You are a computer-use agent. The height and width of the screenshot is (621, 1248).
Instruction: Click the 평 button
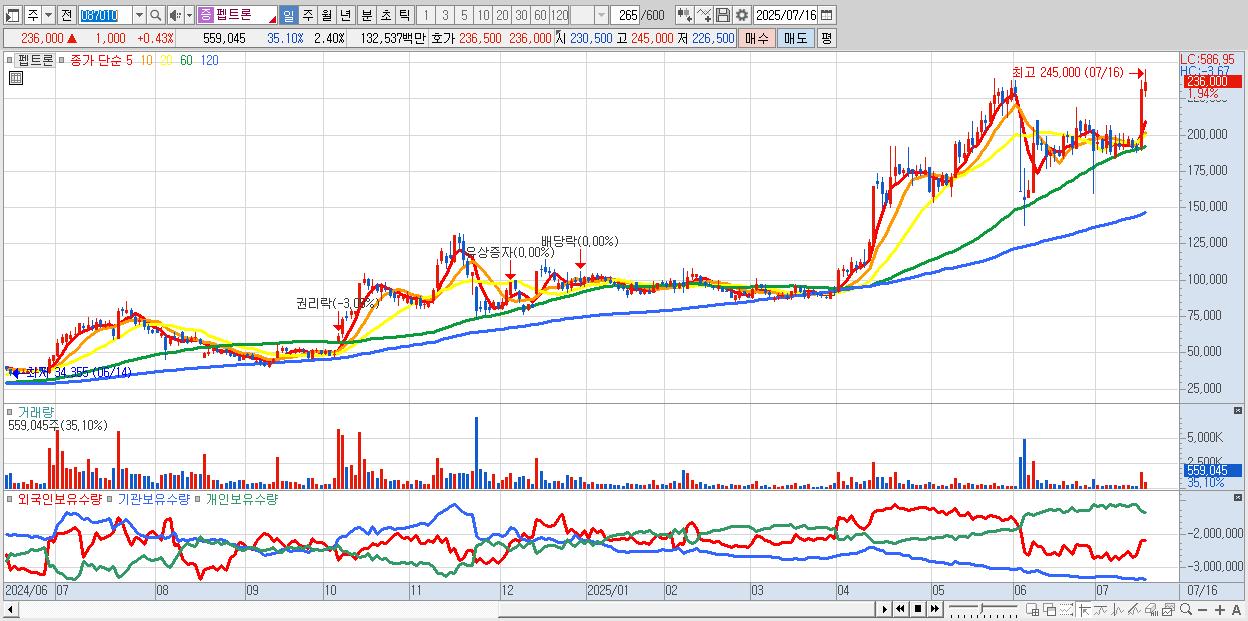[826, 38]
